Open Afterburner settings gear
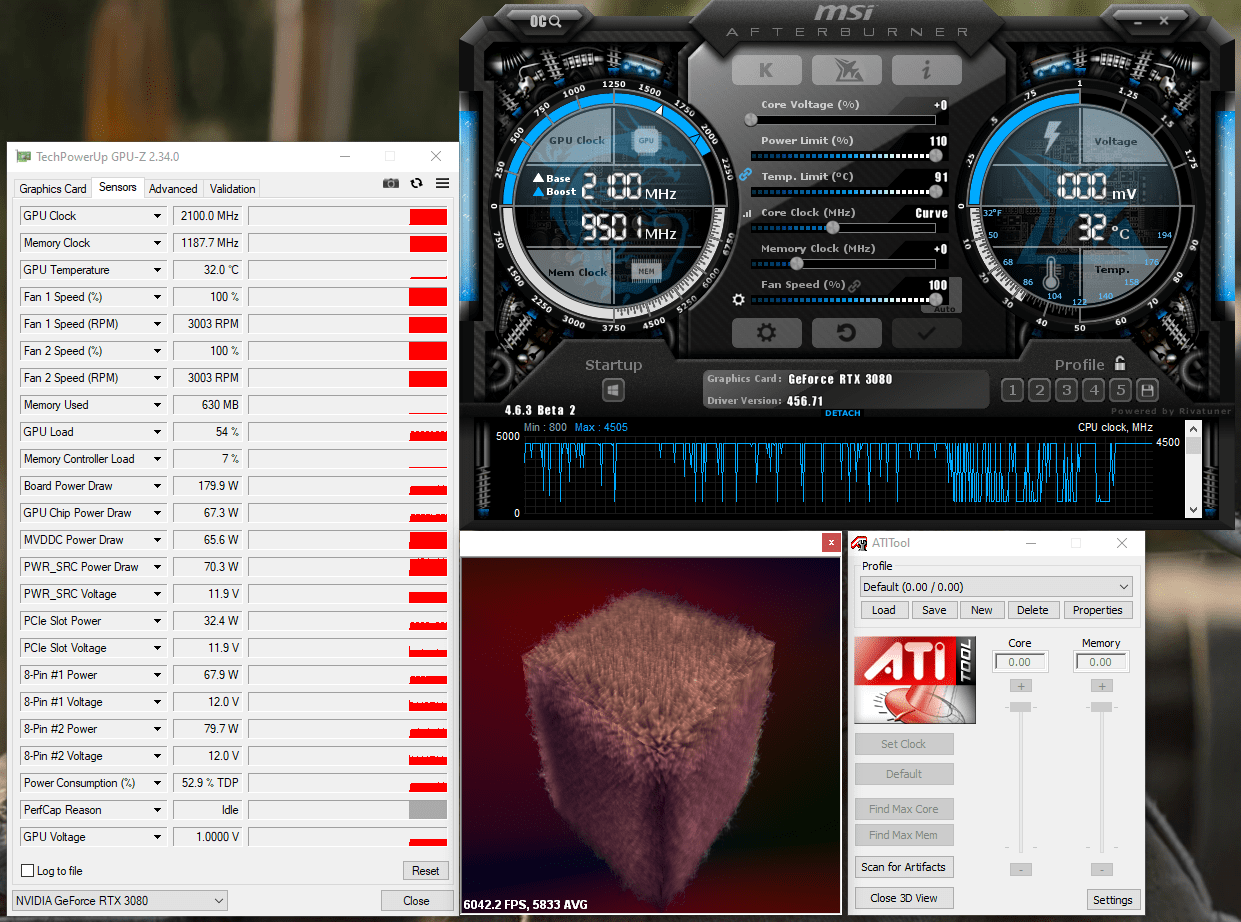This screenshot has height=922, width=1241. click(x=766, y=333)
